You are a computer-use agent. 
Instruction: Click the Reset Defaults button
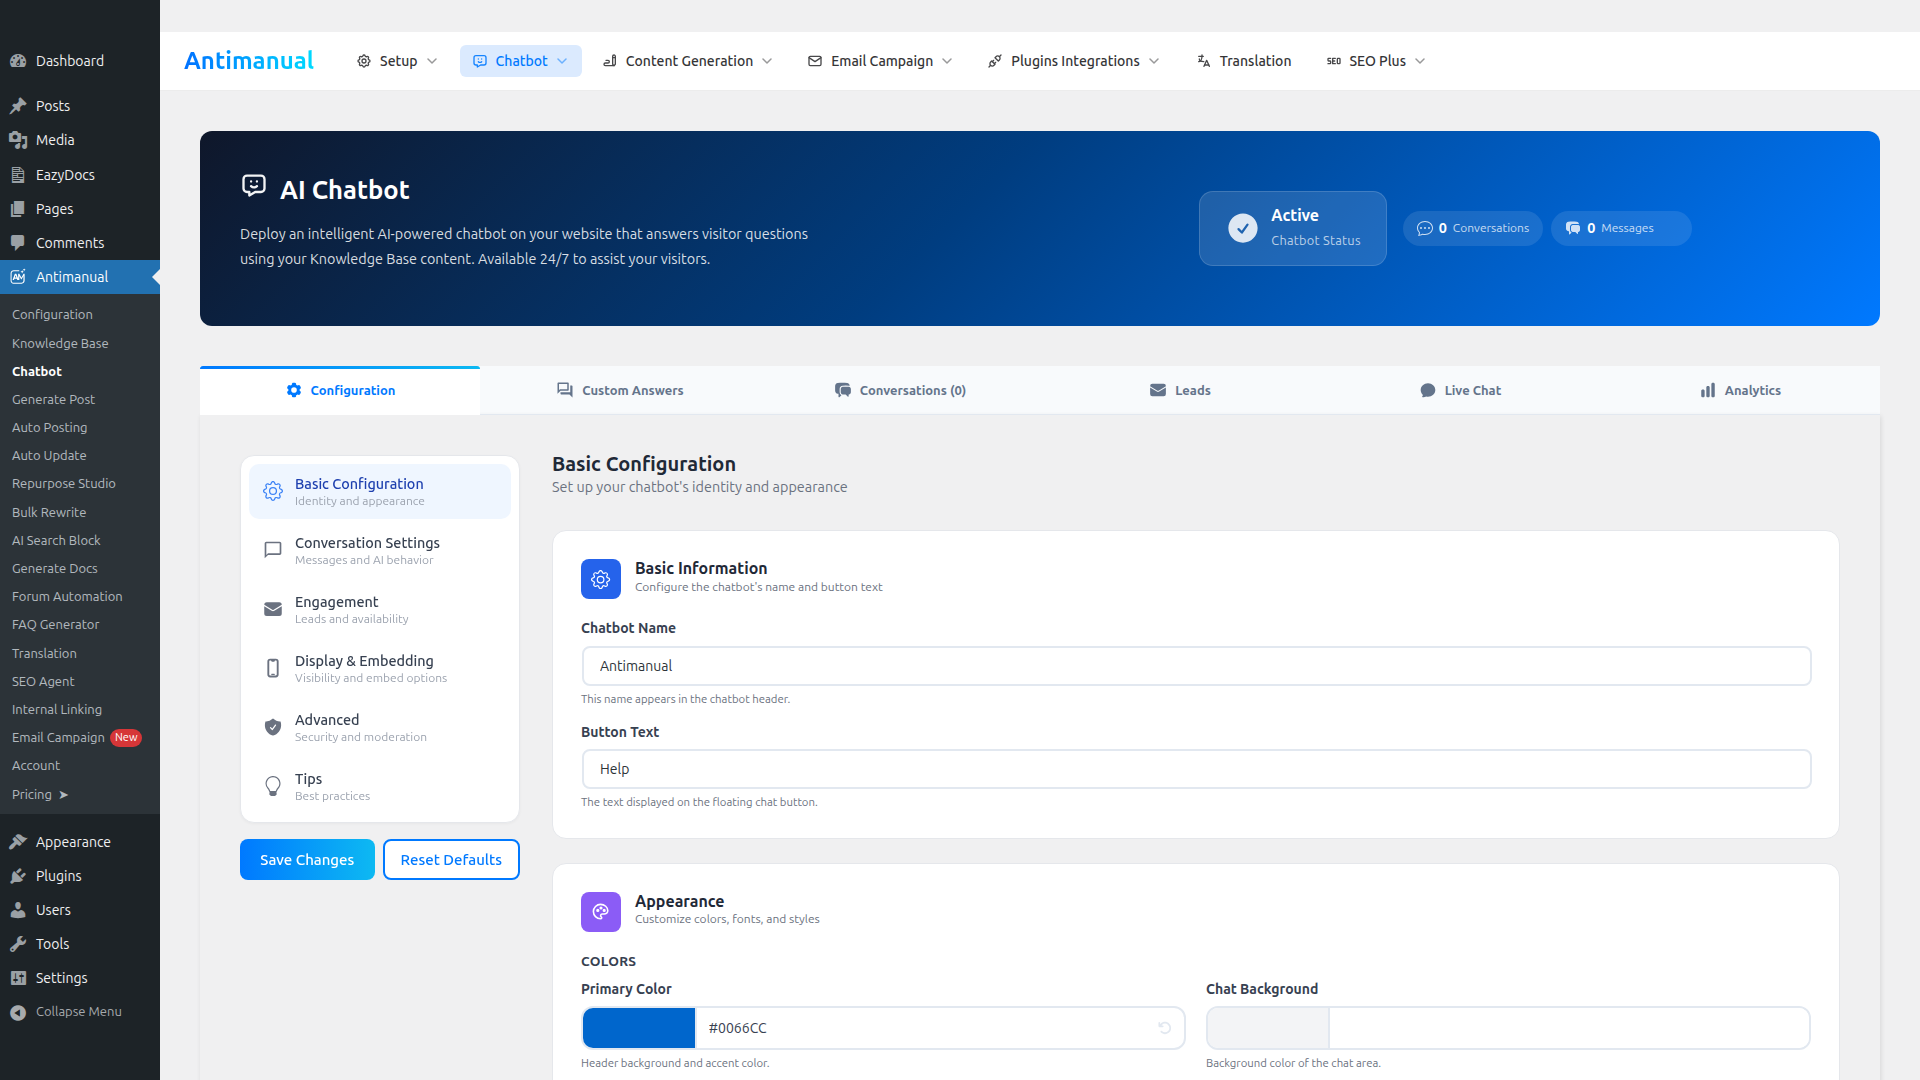pos(450,859)
